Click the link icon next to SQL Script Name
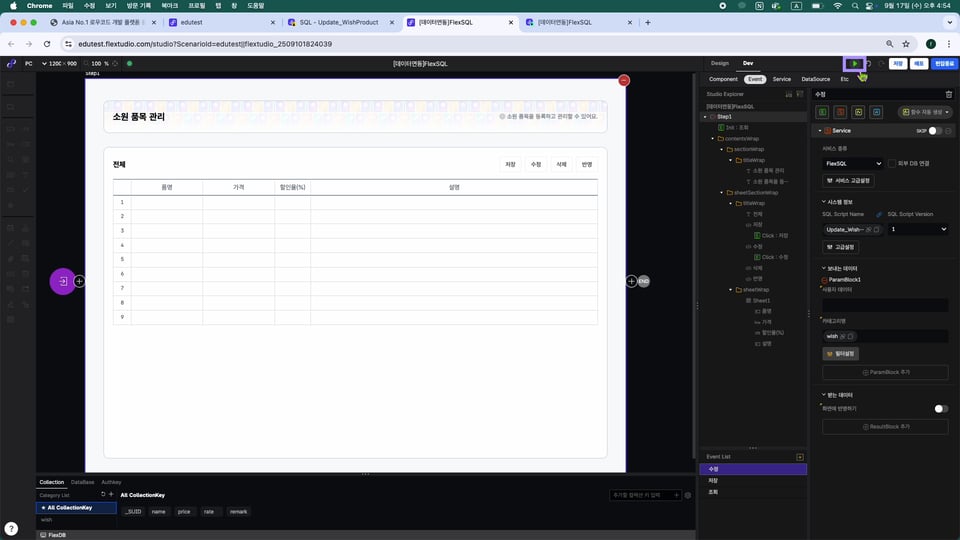The height and width of the screenshot is (540, 960). (879, 214)
